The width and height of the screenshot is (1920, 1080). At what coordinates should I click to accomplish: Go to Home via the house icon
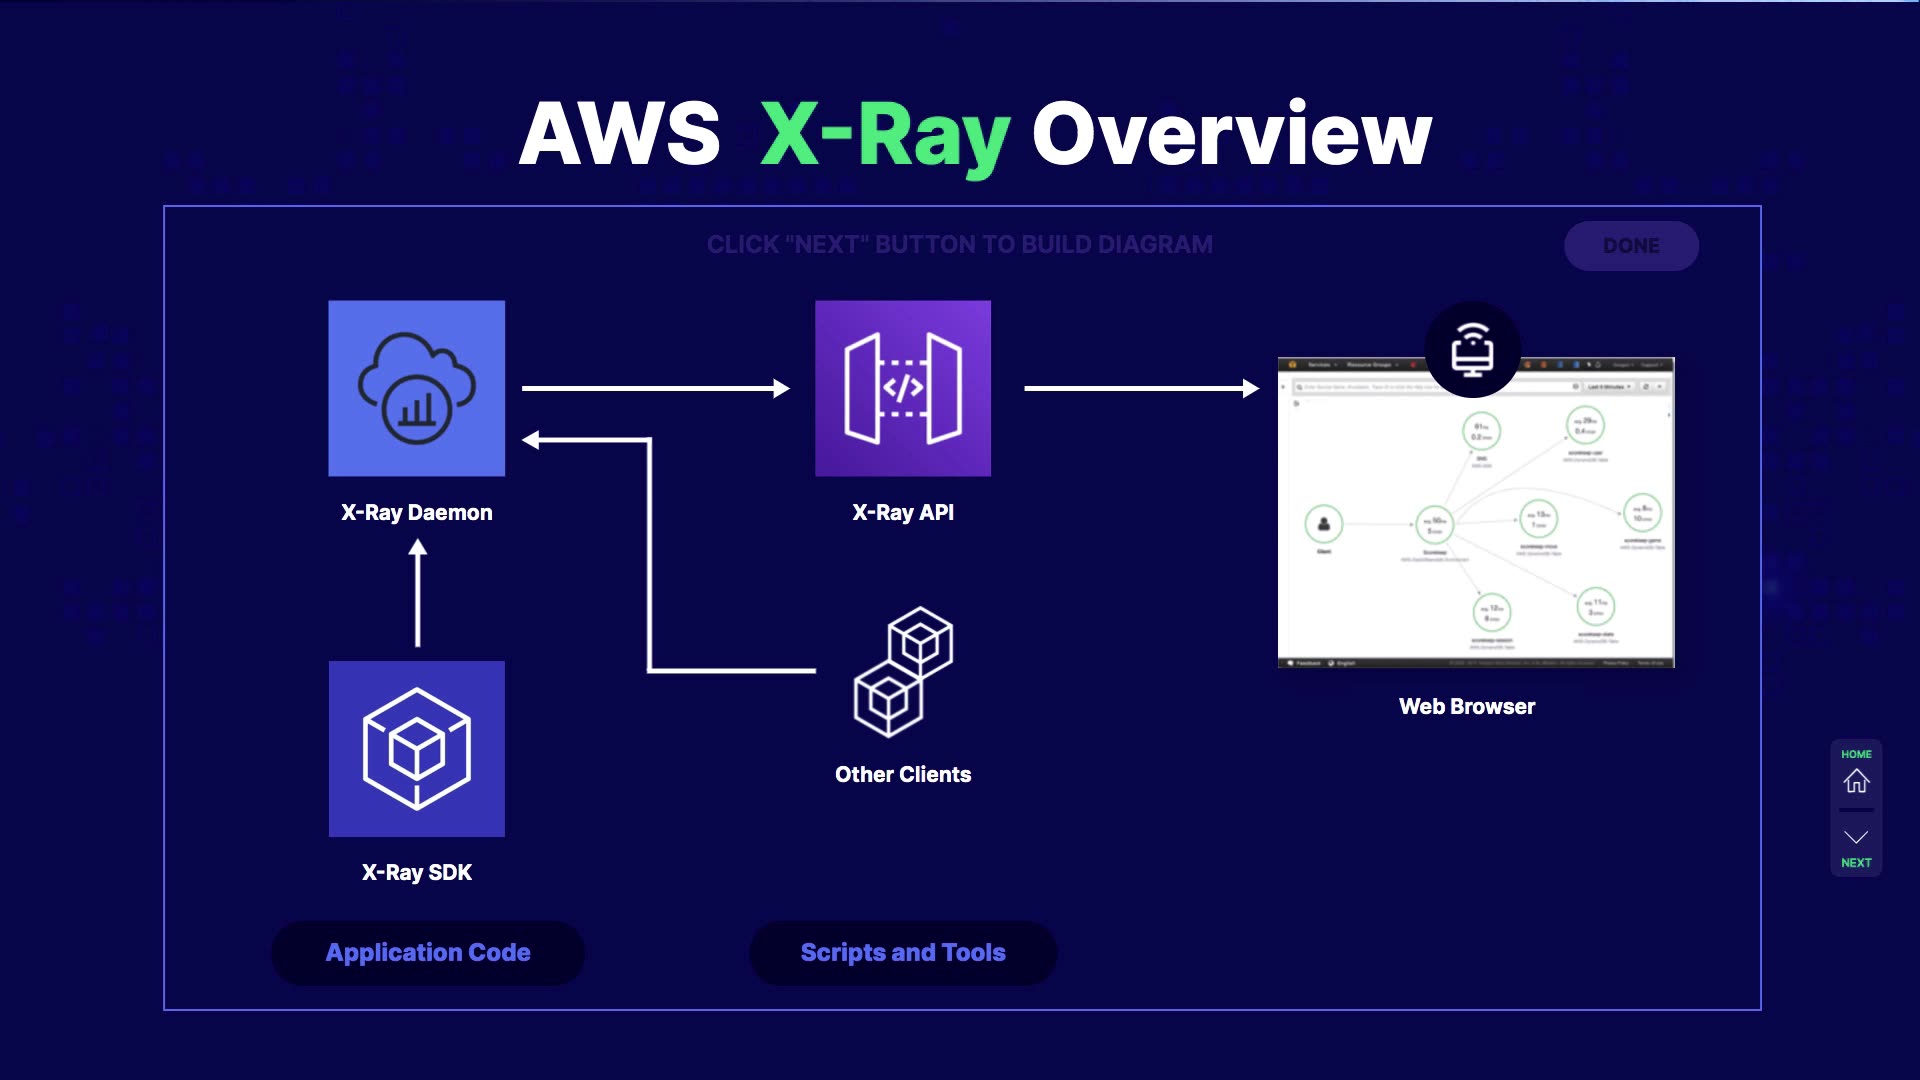tap(1856, 780)
